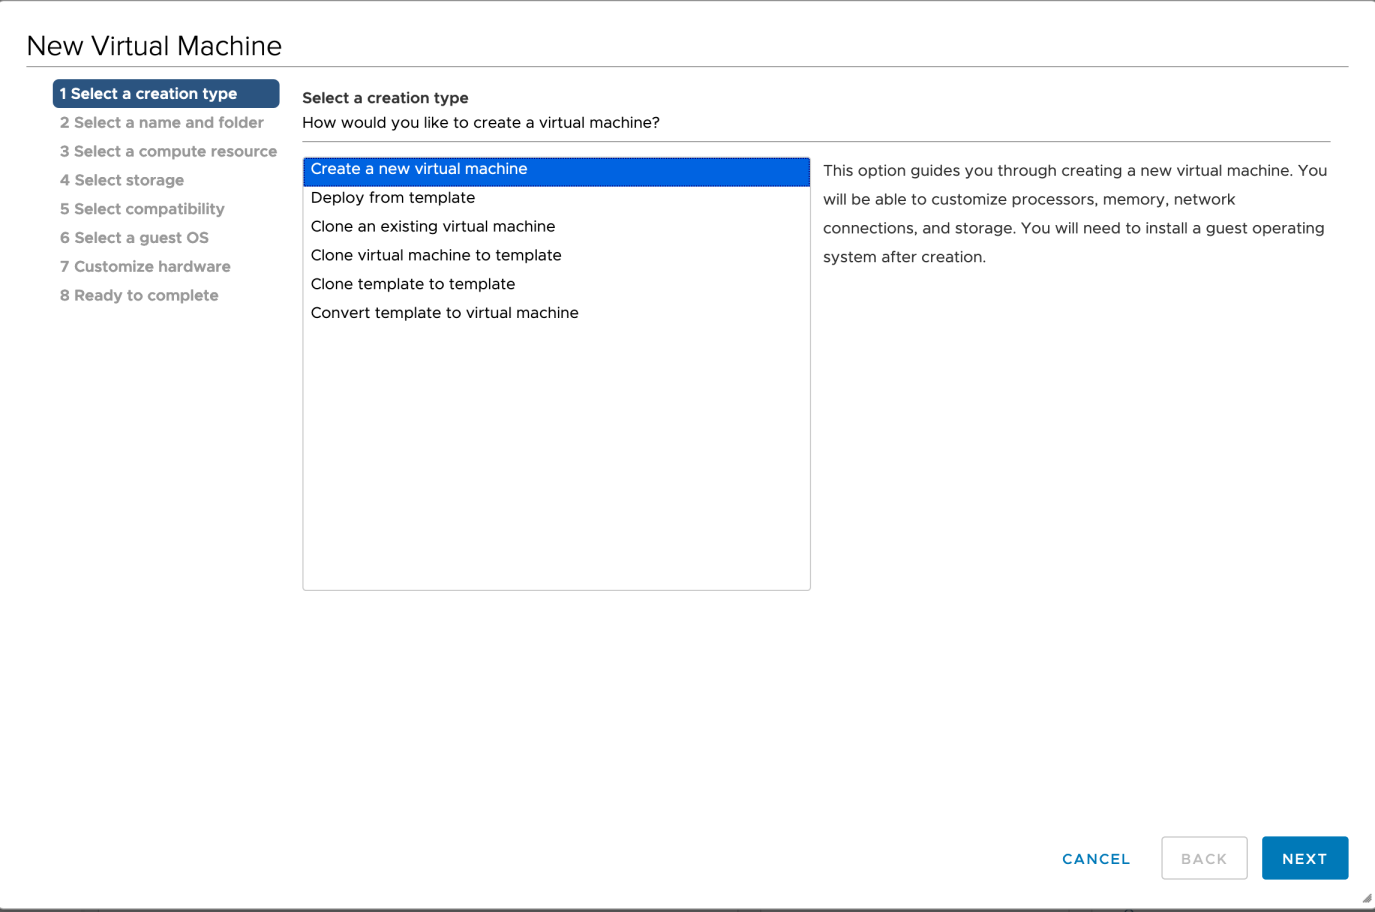Open step 1 Select a creation type
This screenshot has width=1375, height=912.
(165, 93)
